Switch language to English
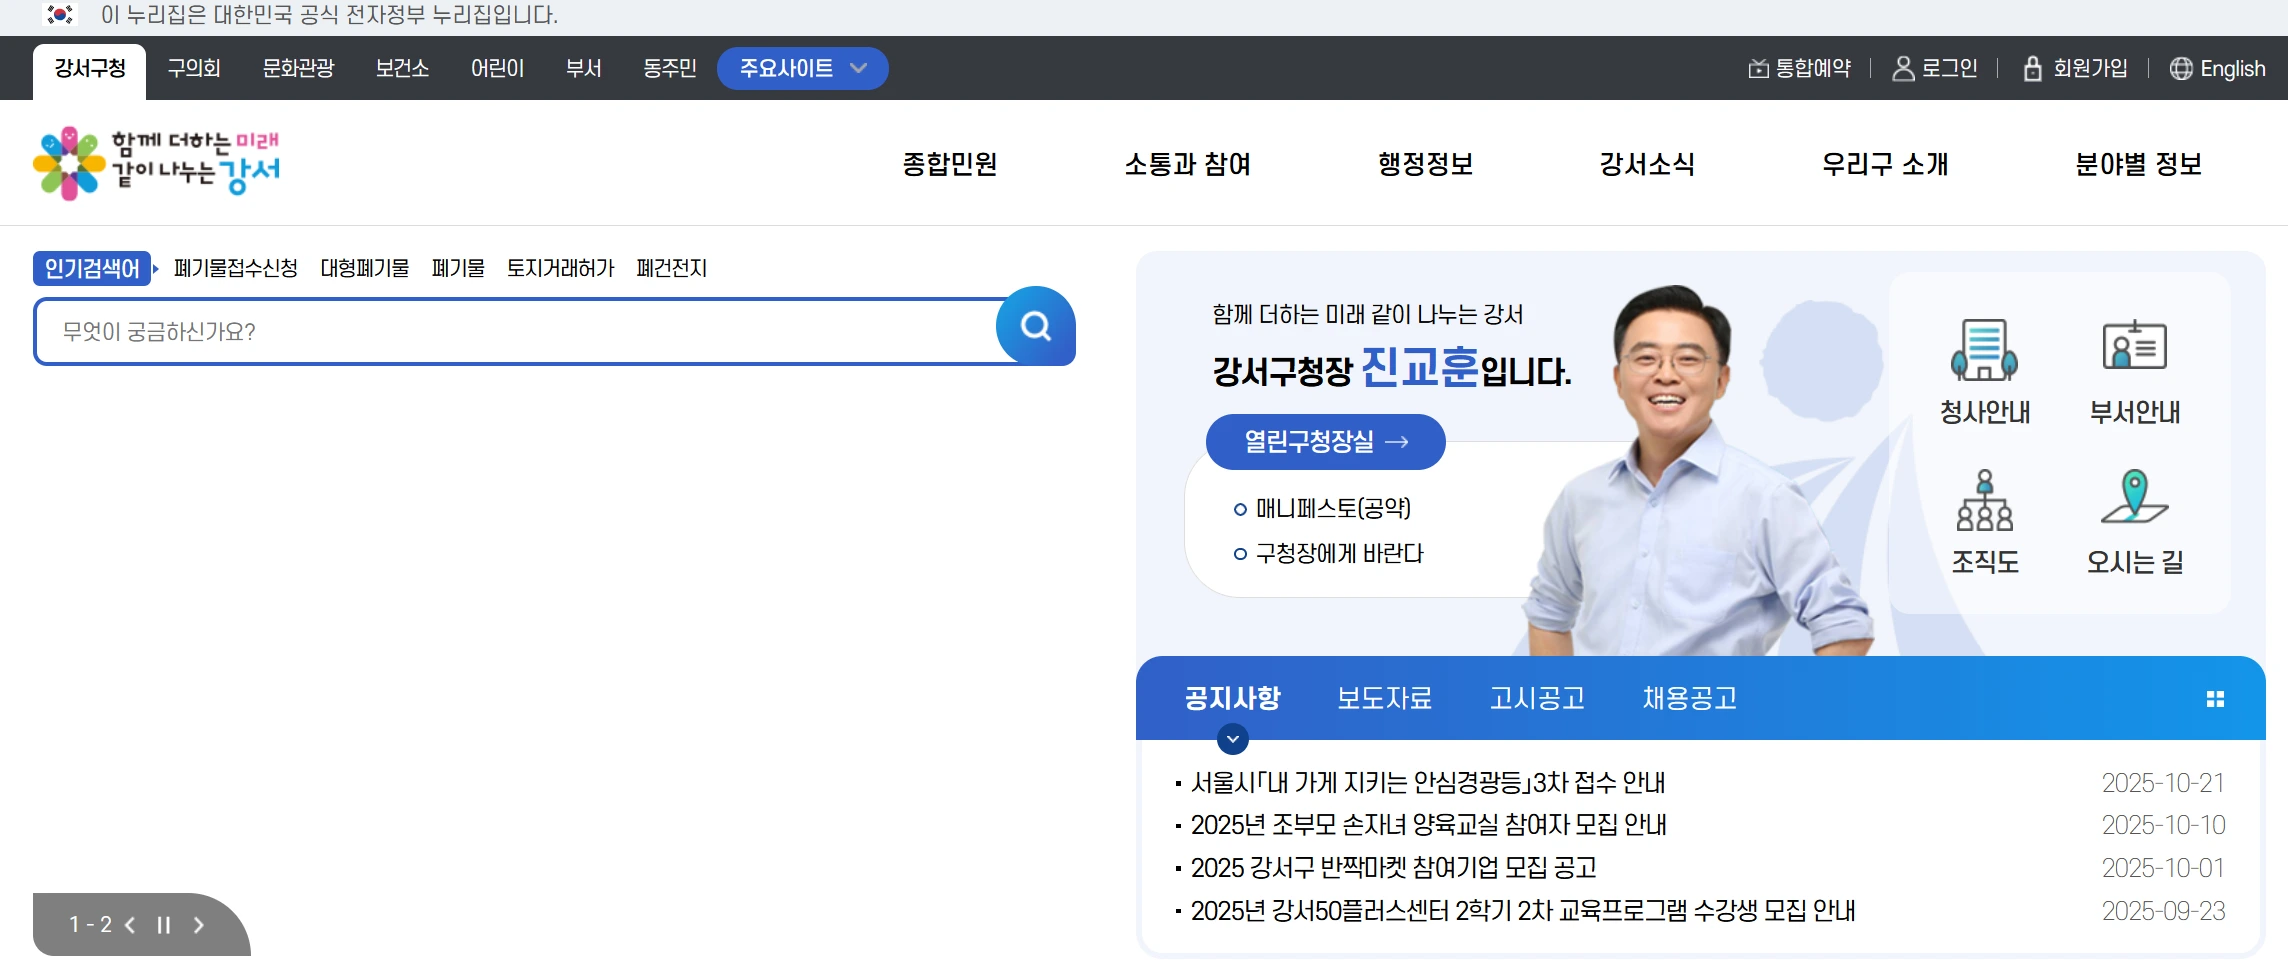The width and height of the screenshot is (2288, 971). pos(2217,69)
